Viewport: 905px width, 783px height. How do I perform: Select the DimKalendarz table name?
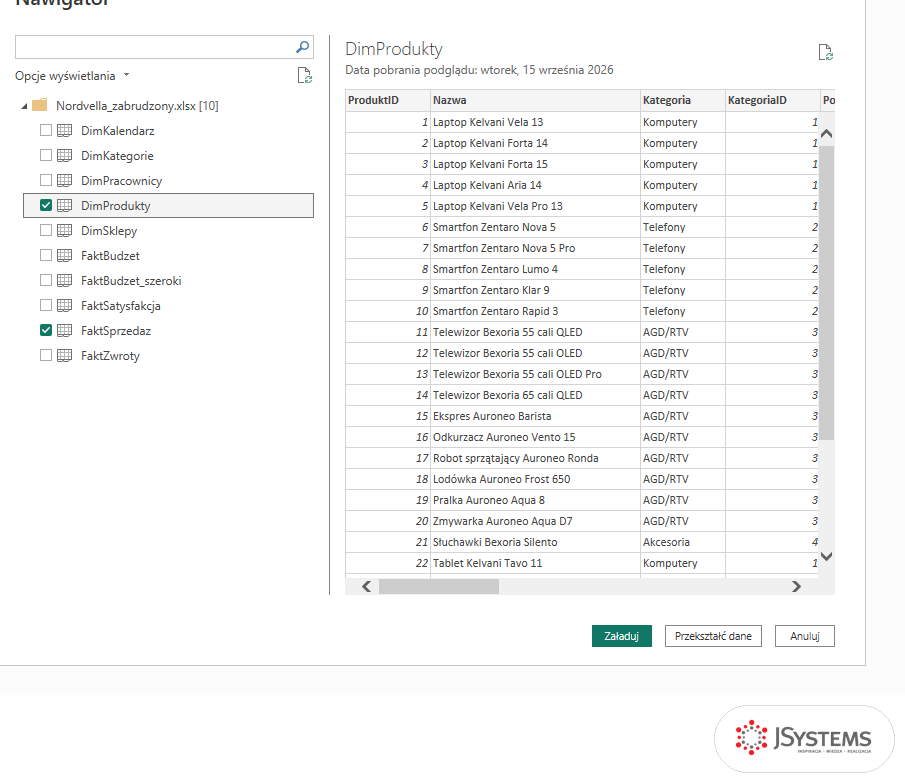click(118, 131)
